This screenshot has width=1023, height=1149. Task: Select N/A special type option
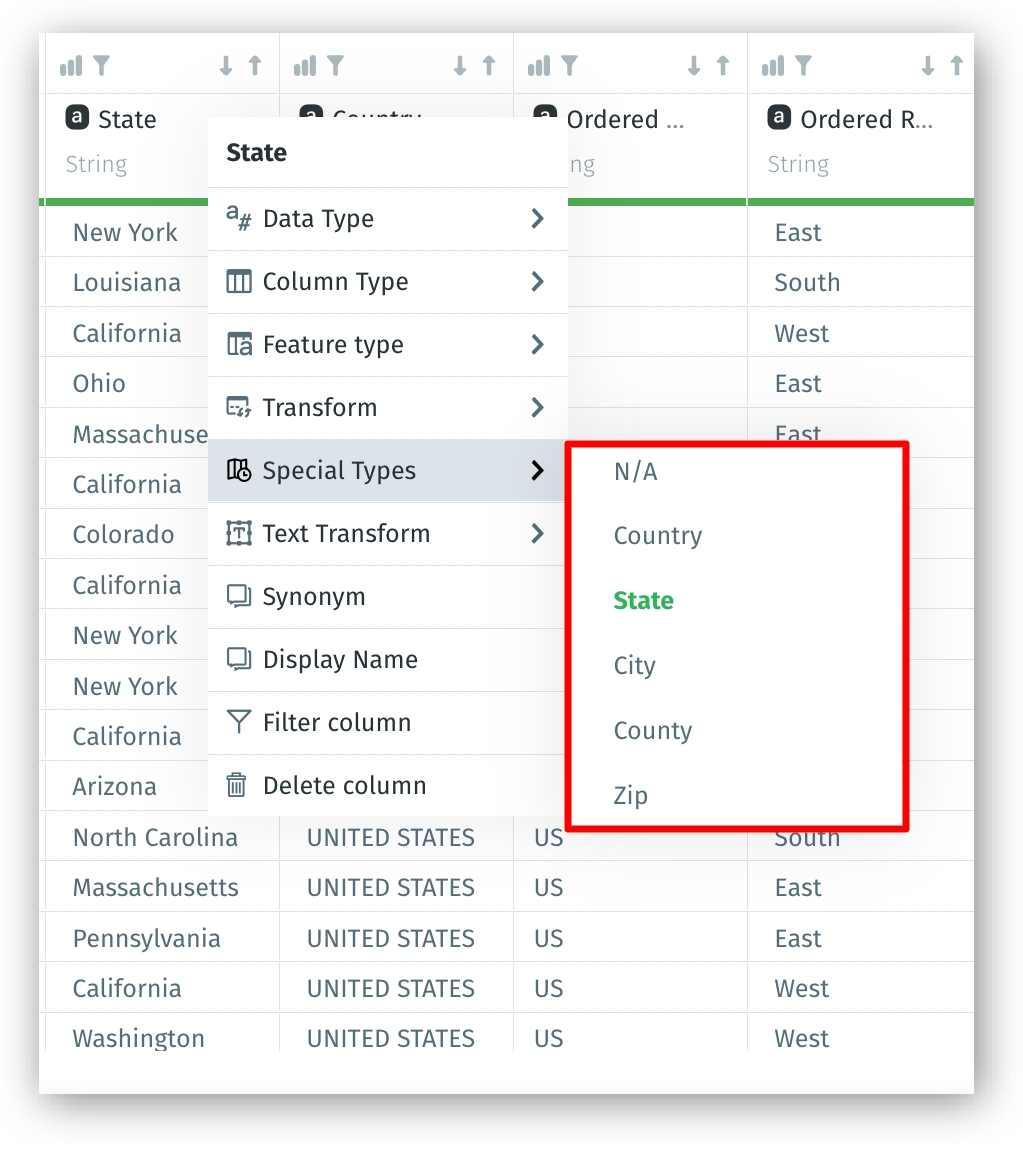coord(635,472)
